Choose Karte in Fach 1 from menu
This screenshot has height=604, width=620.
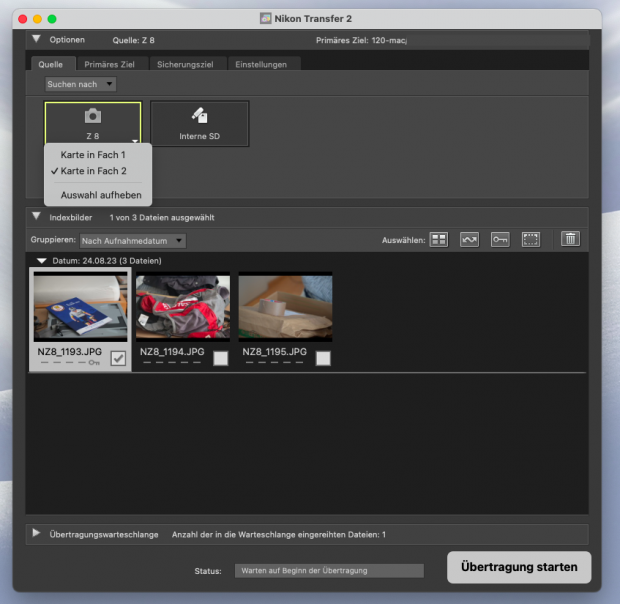[x=93, y=155]
